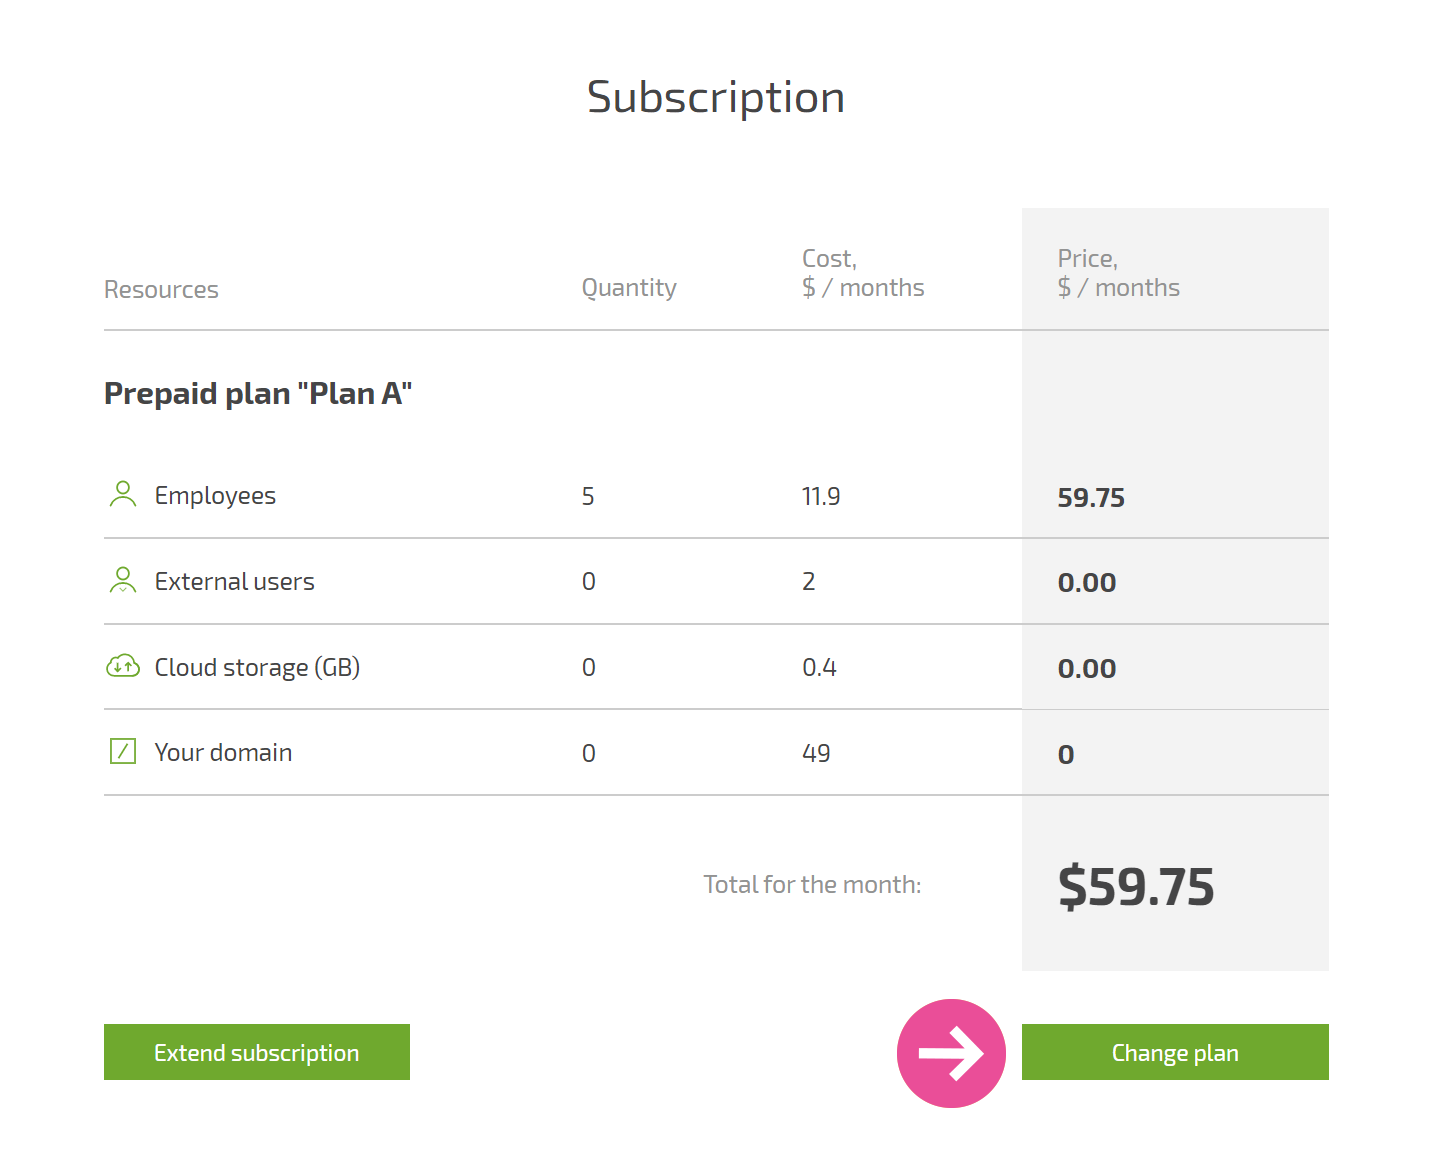Click the $59.75 monthly total
Screen dimensions: 1442x1176
(1136, 886)
